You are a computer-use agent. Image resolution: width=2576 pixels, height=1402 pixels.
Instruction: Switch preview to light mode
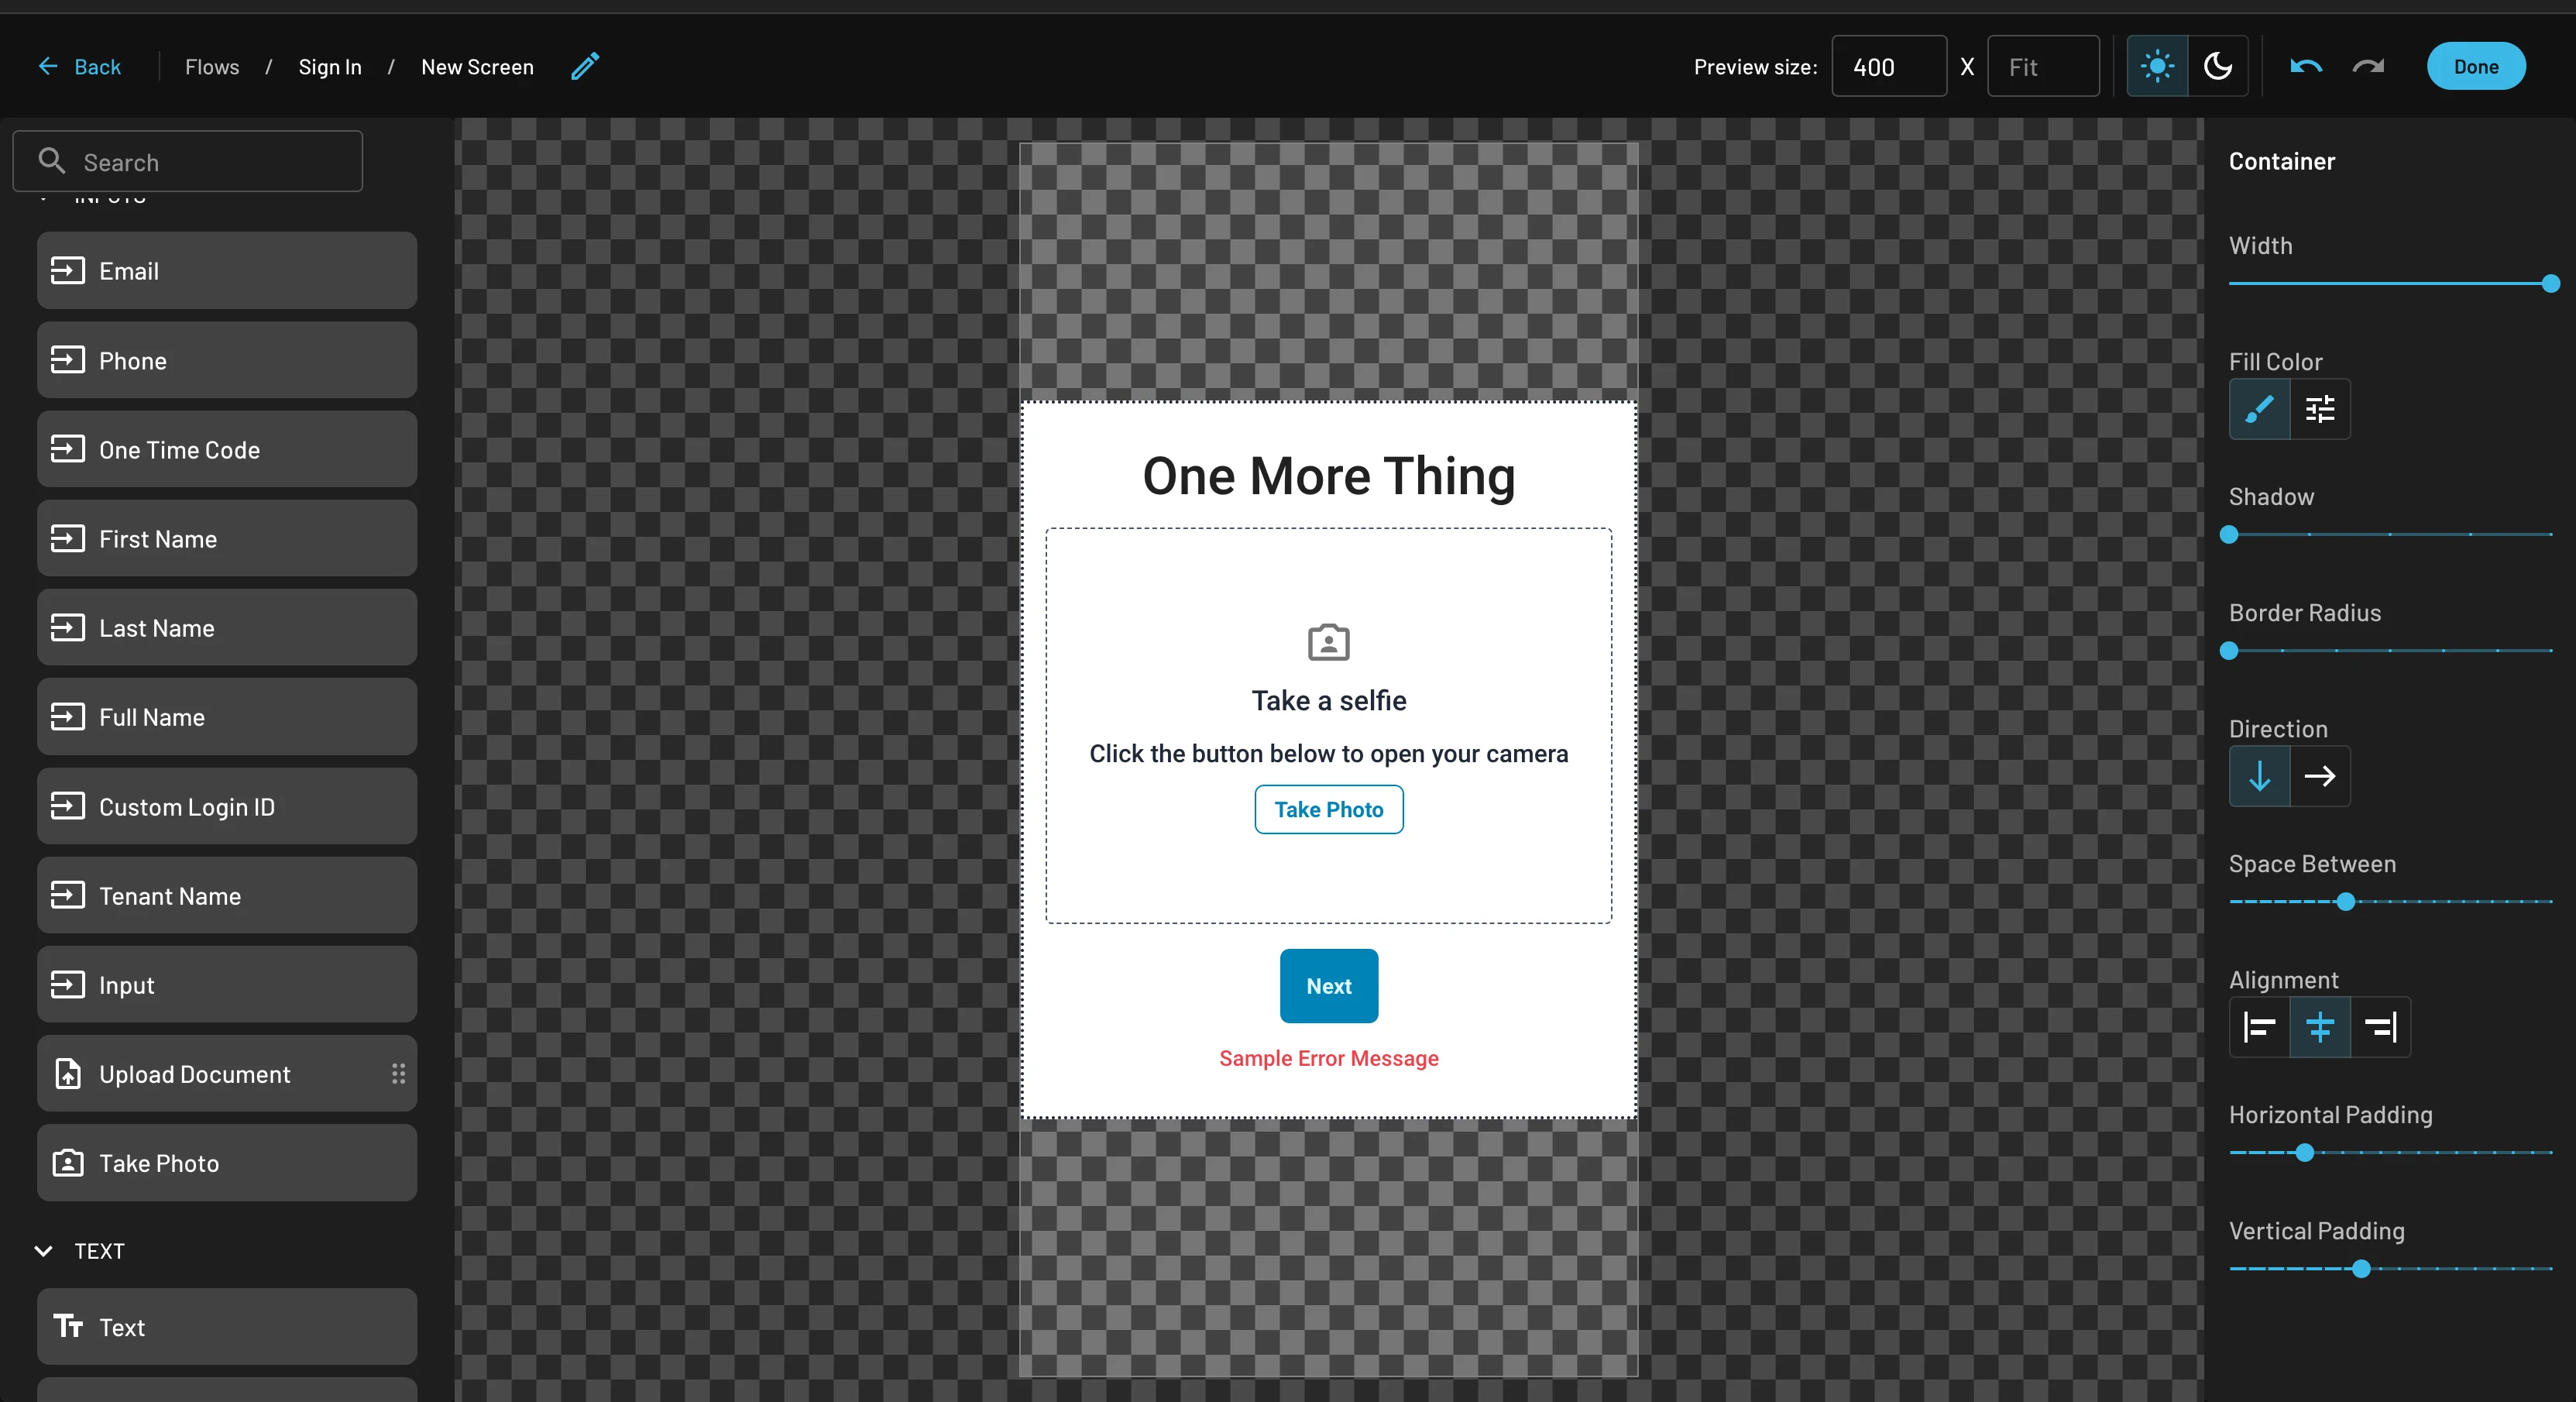pyautogui.click(x=2157, y=66)
